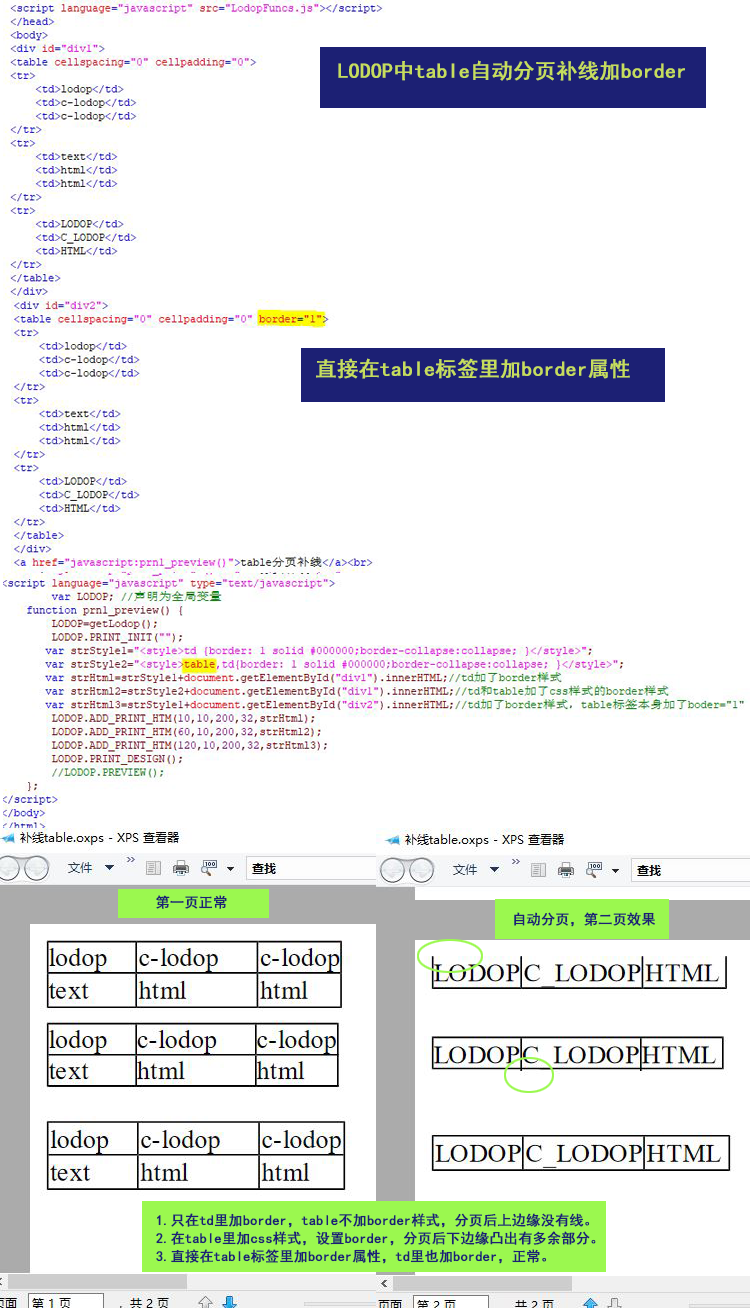Click the left scroll arrow in the right viewer scrollbar

(x=385, y=1282)
